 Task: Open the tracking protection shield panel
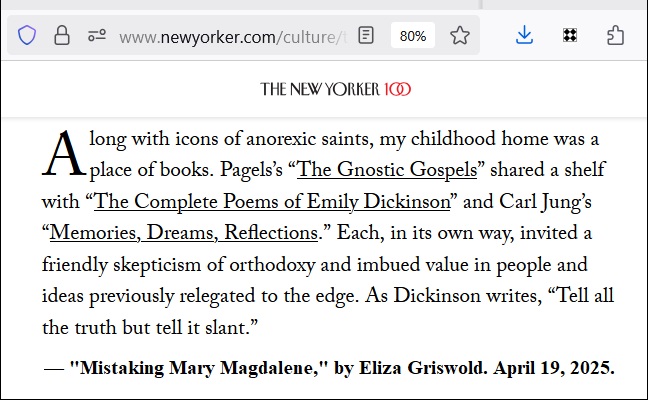[x=27, y=36]
